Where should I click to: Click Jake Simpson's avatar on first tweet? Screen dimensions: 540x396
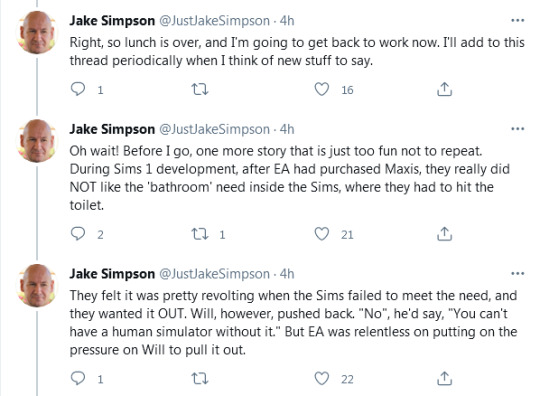coord(37,32)
